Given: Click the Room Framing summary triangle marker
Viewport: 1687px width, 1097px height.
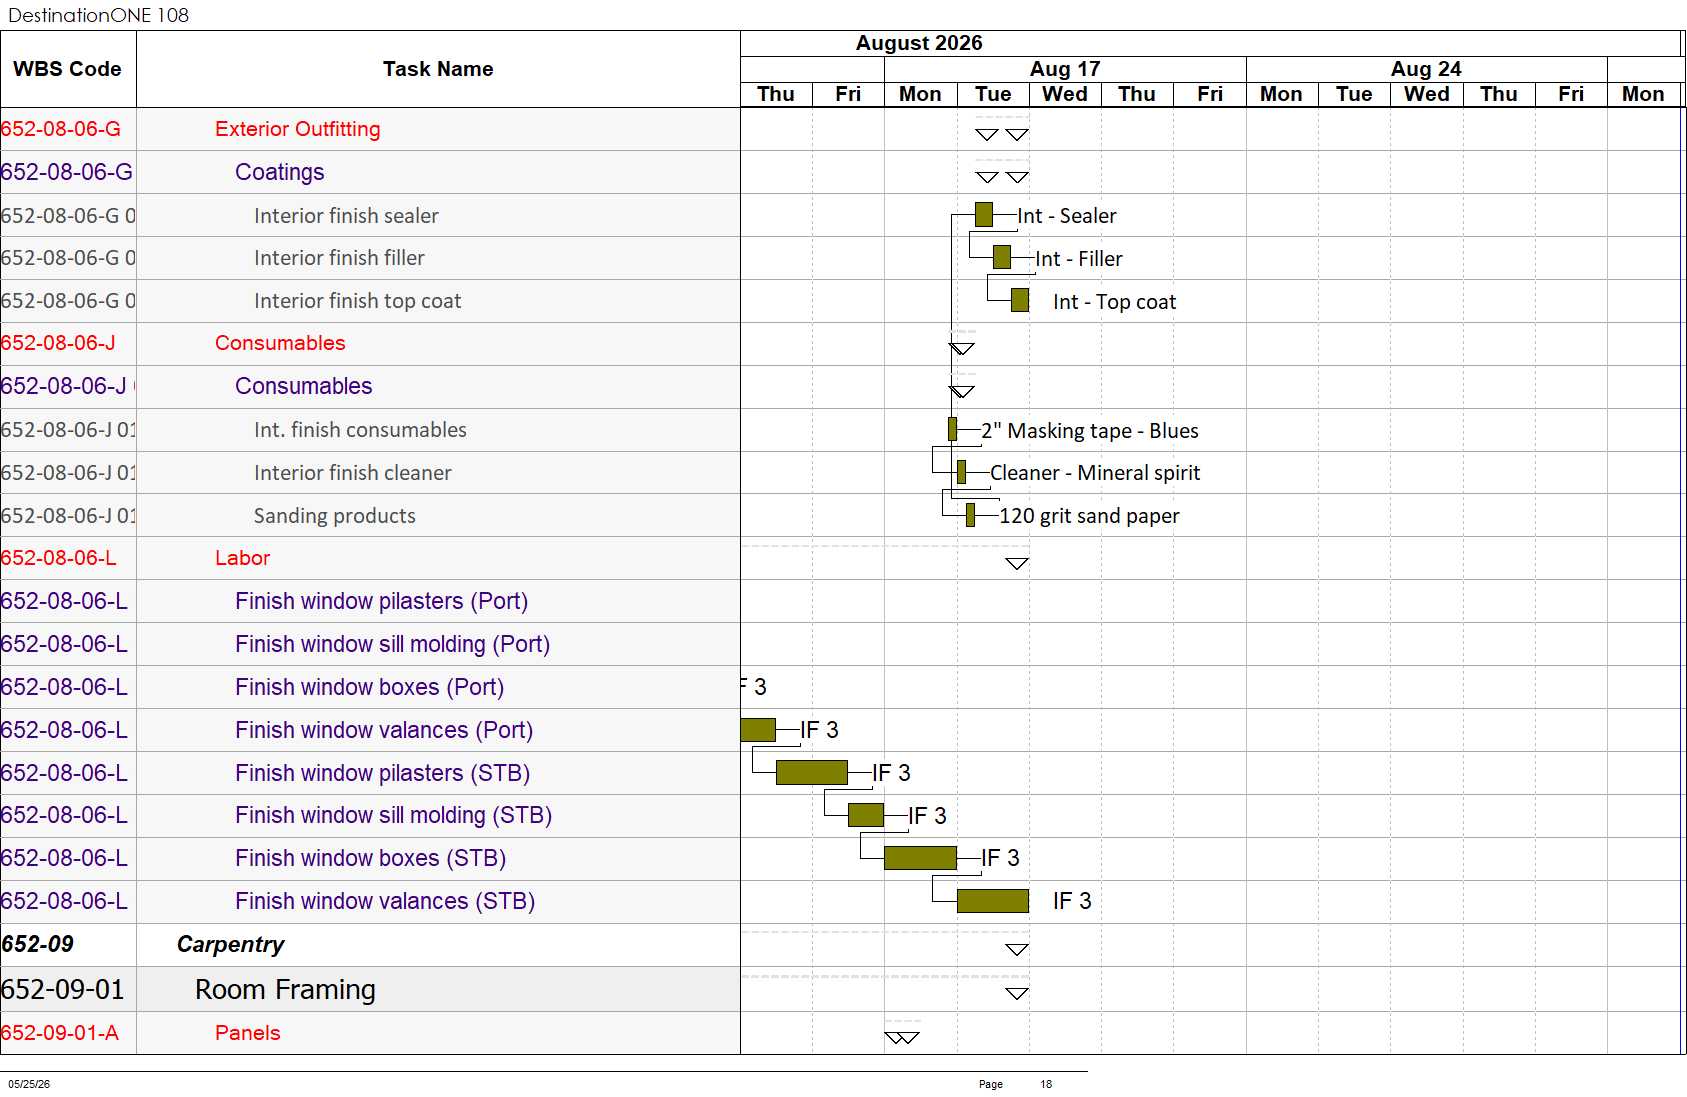Looking at the screenshot, I should click(x=1017, y=994).
